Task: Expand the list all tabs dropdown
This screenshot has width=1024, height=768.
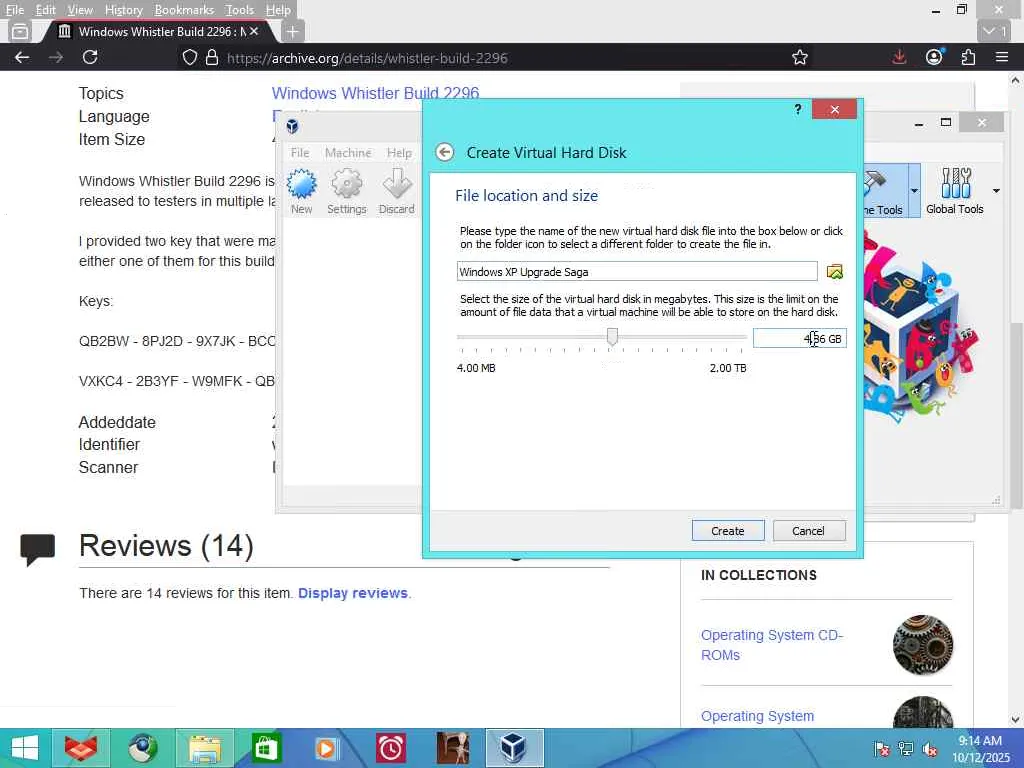Action: click(995, 31)
